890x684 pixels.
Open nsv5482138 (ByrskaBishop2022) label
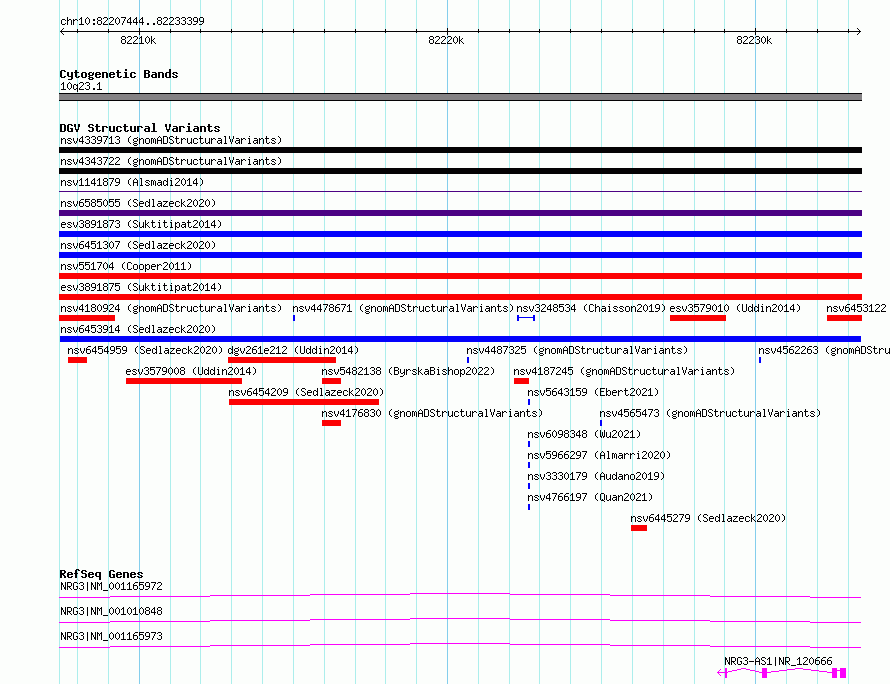point(408,371)
